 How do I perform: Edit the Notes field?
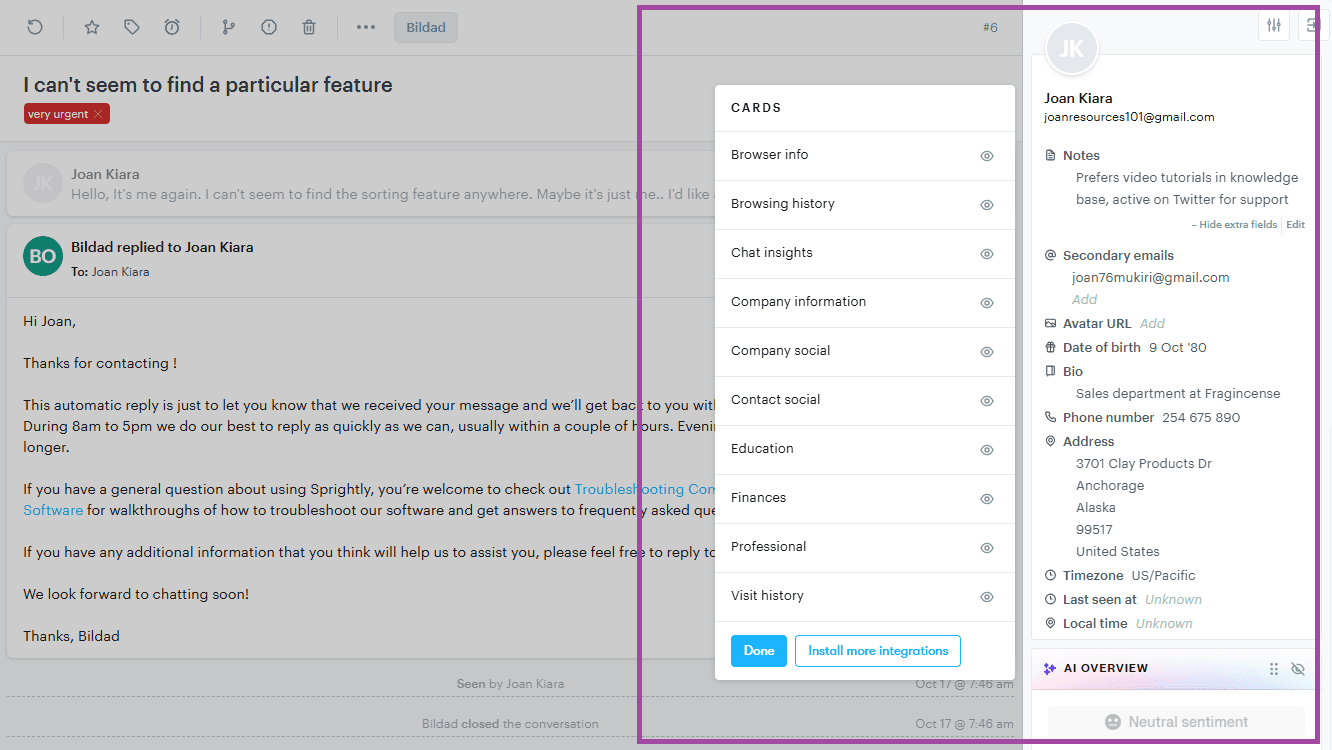pos(1295,224)
